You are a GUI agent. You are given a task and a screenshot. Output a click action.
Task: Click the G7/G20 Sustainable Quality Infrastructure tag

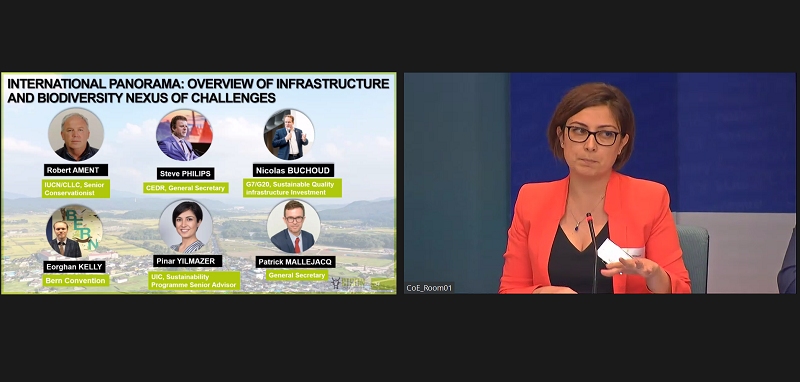(x=292, y=188)
